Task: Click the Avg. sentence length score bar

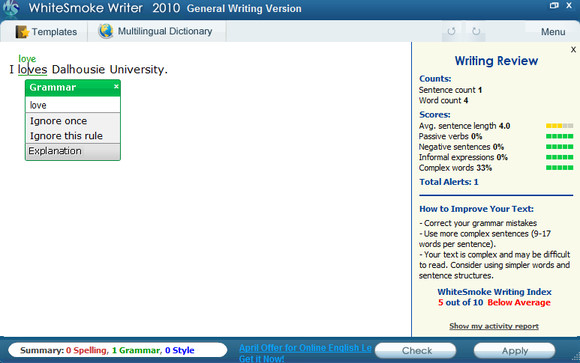Action: 560,126
